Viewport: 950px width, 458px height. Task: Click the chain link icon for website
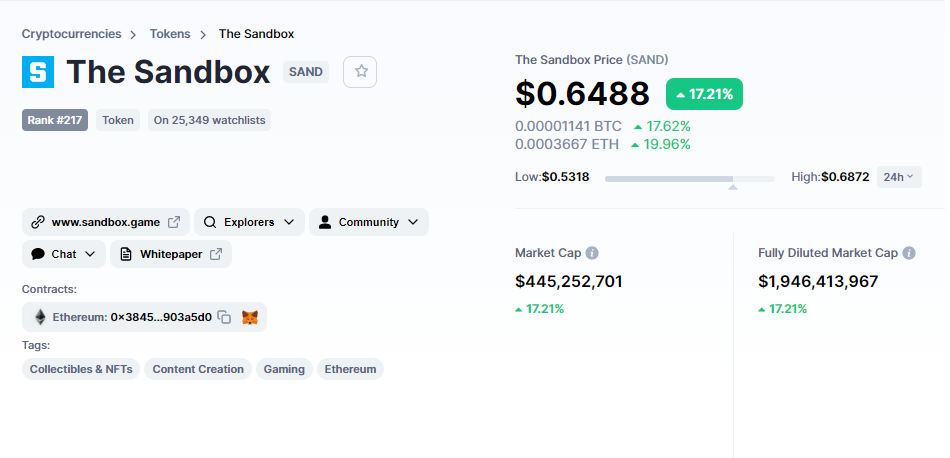pyautogui.click(x=38, y=222)
